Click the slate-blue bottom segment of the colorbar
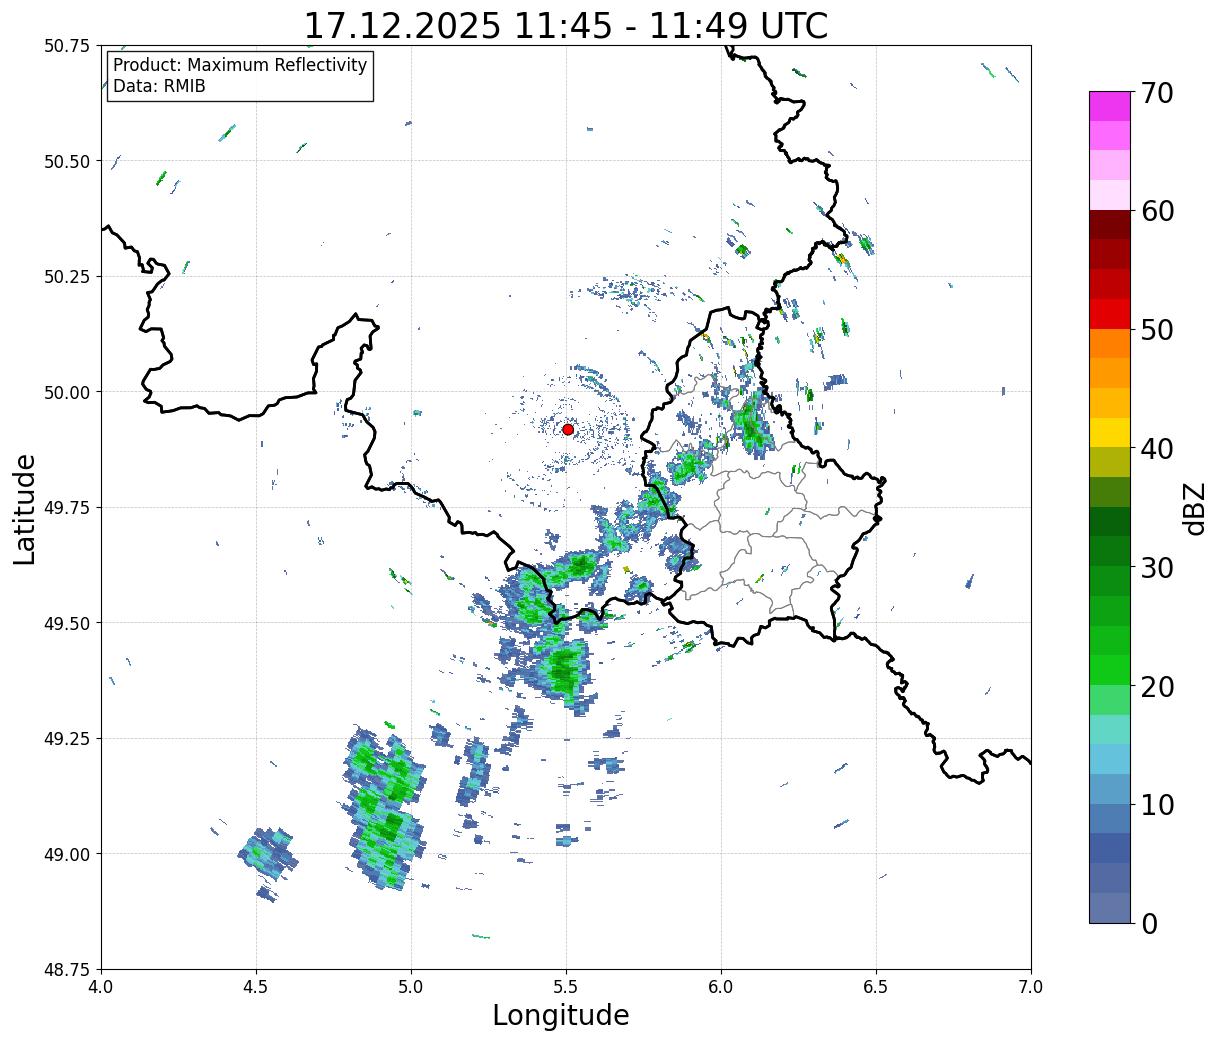This screenshot has height=1040, width=1219. coord(1109,908)
